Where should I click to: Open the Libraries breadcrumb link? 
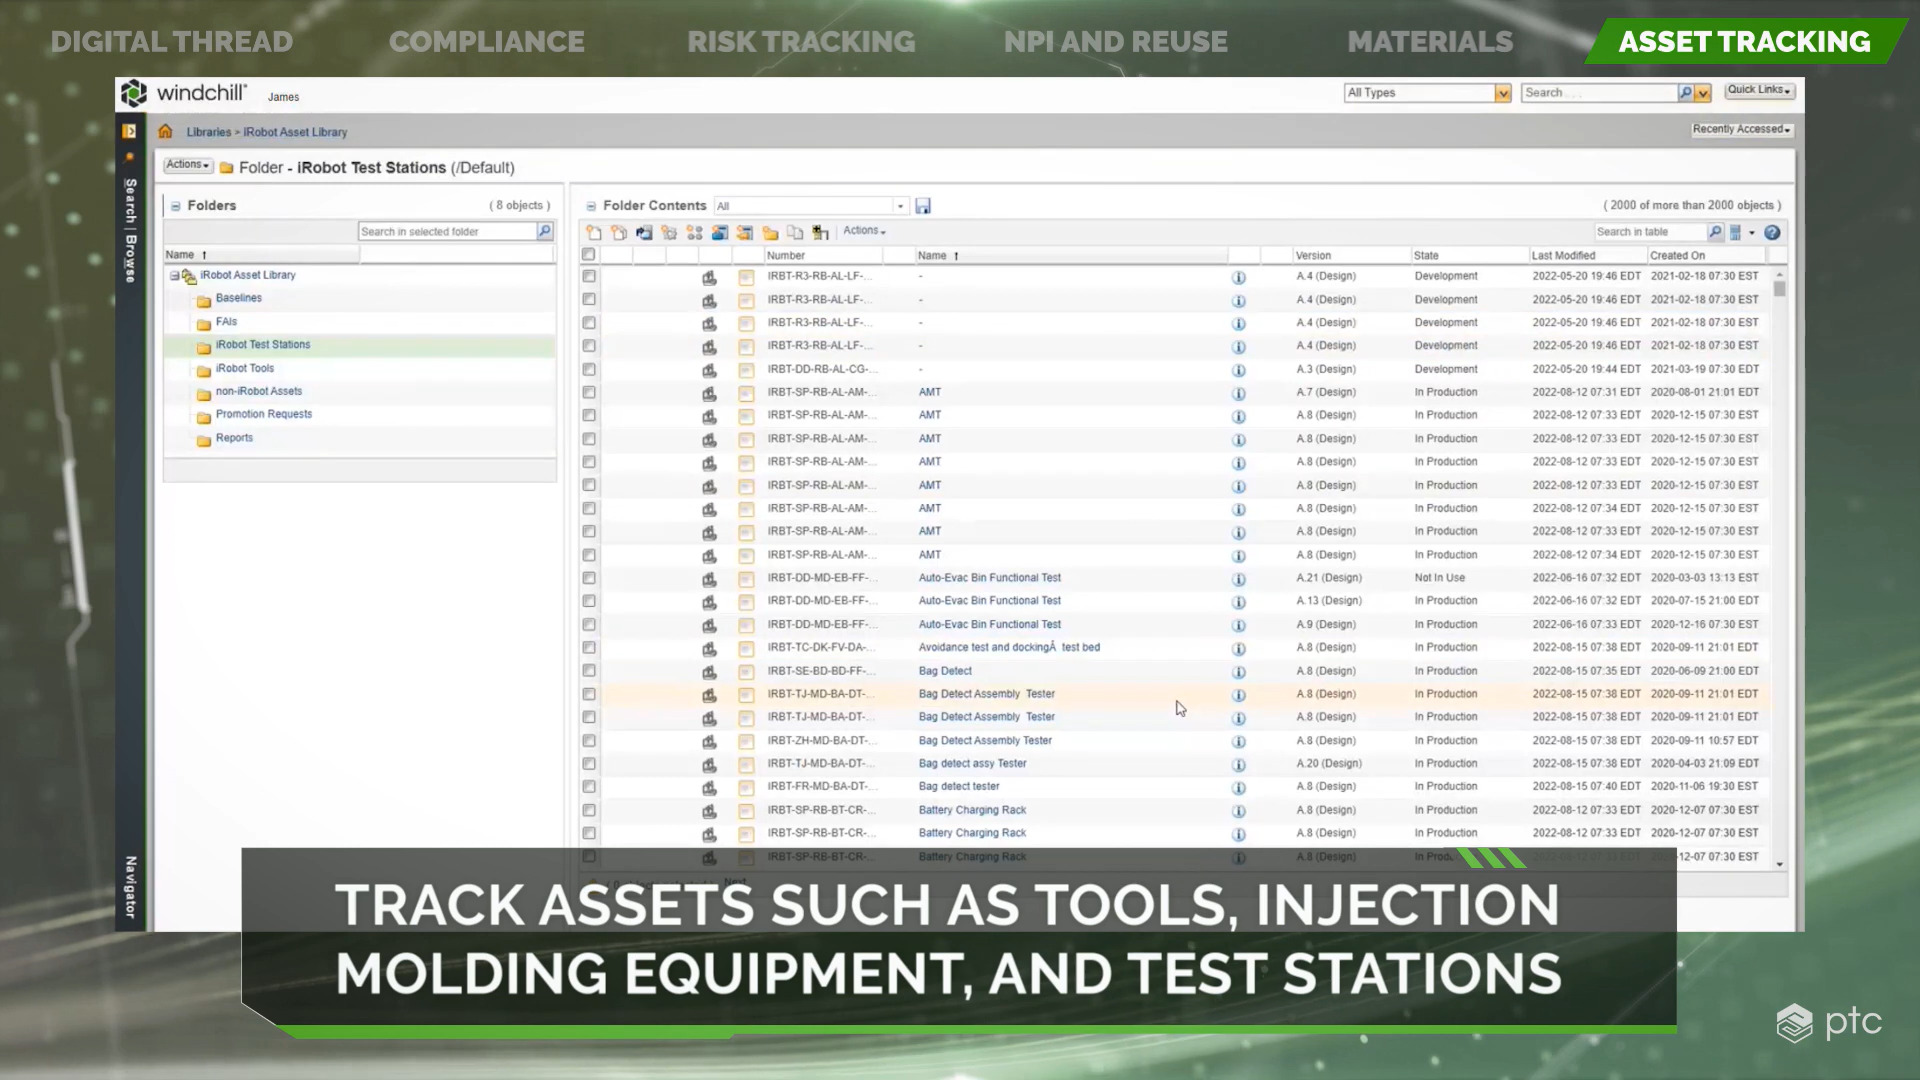click(x=208, y=132)
